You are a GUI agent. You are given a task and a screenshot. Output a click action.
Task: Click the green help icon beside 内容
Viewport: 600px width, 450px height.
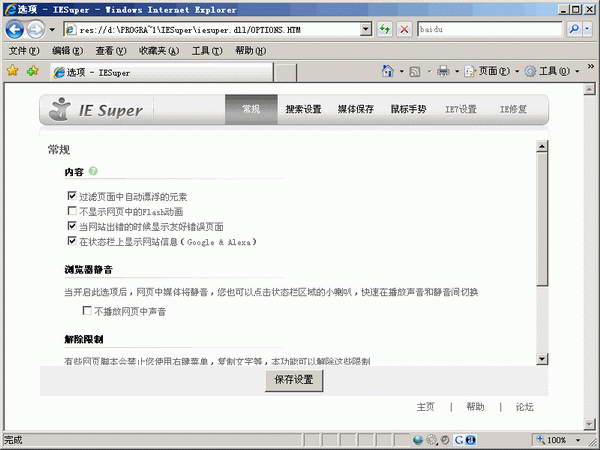coord(93,171)
